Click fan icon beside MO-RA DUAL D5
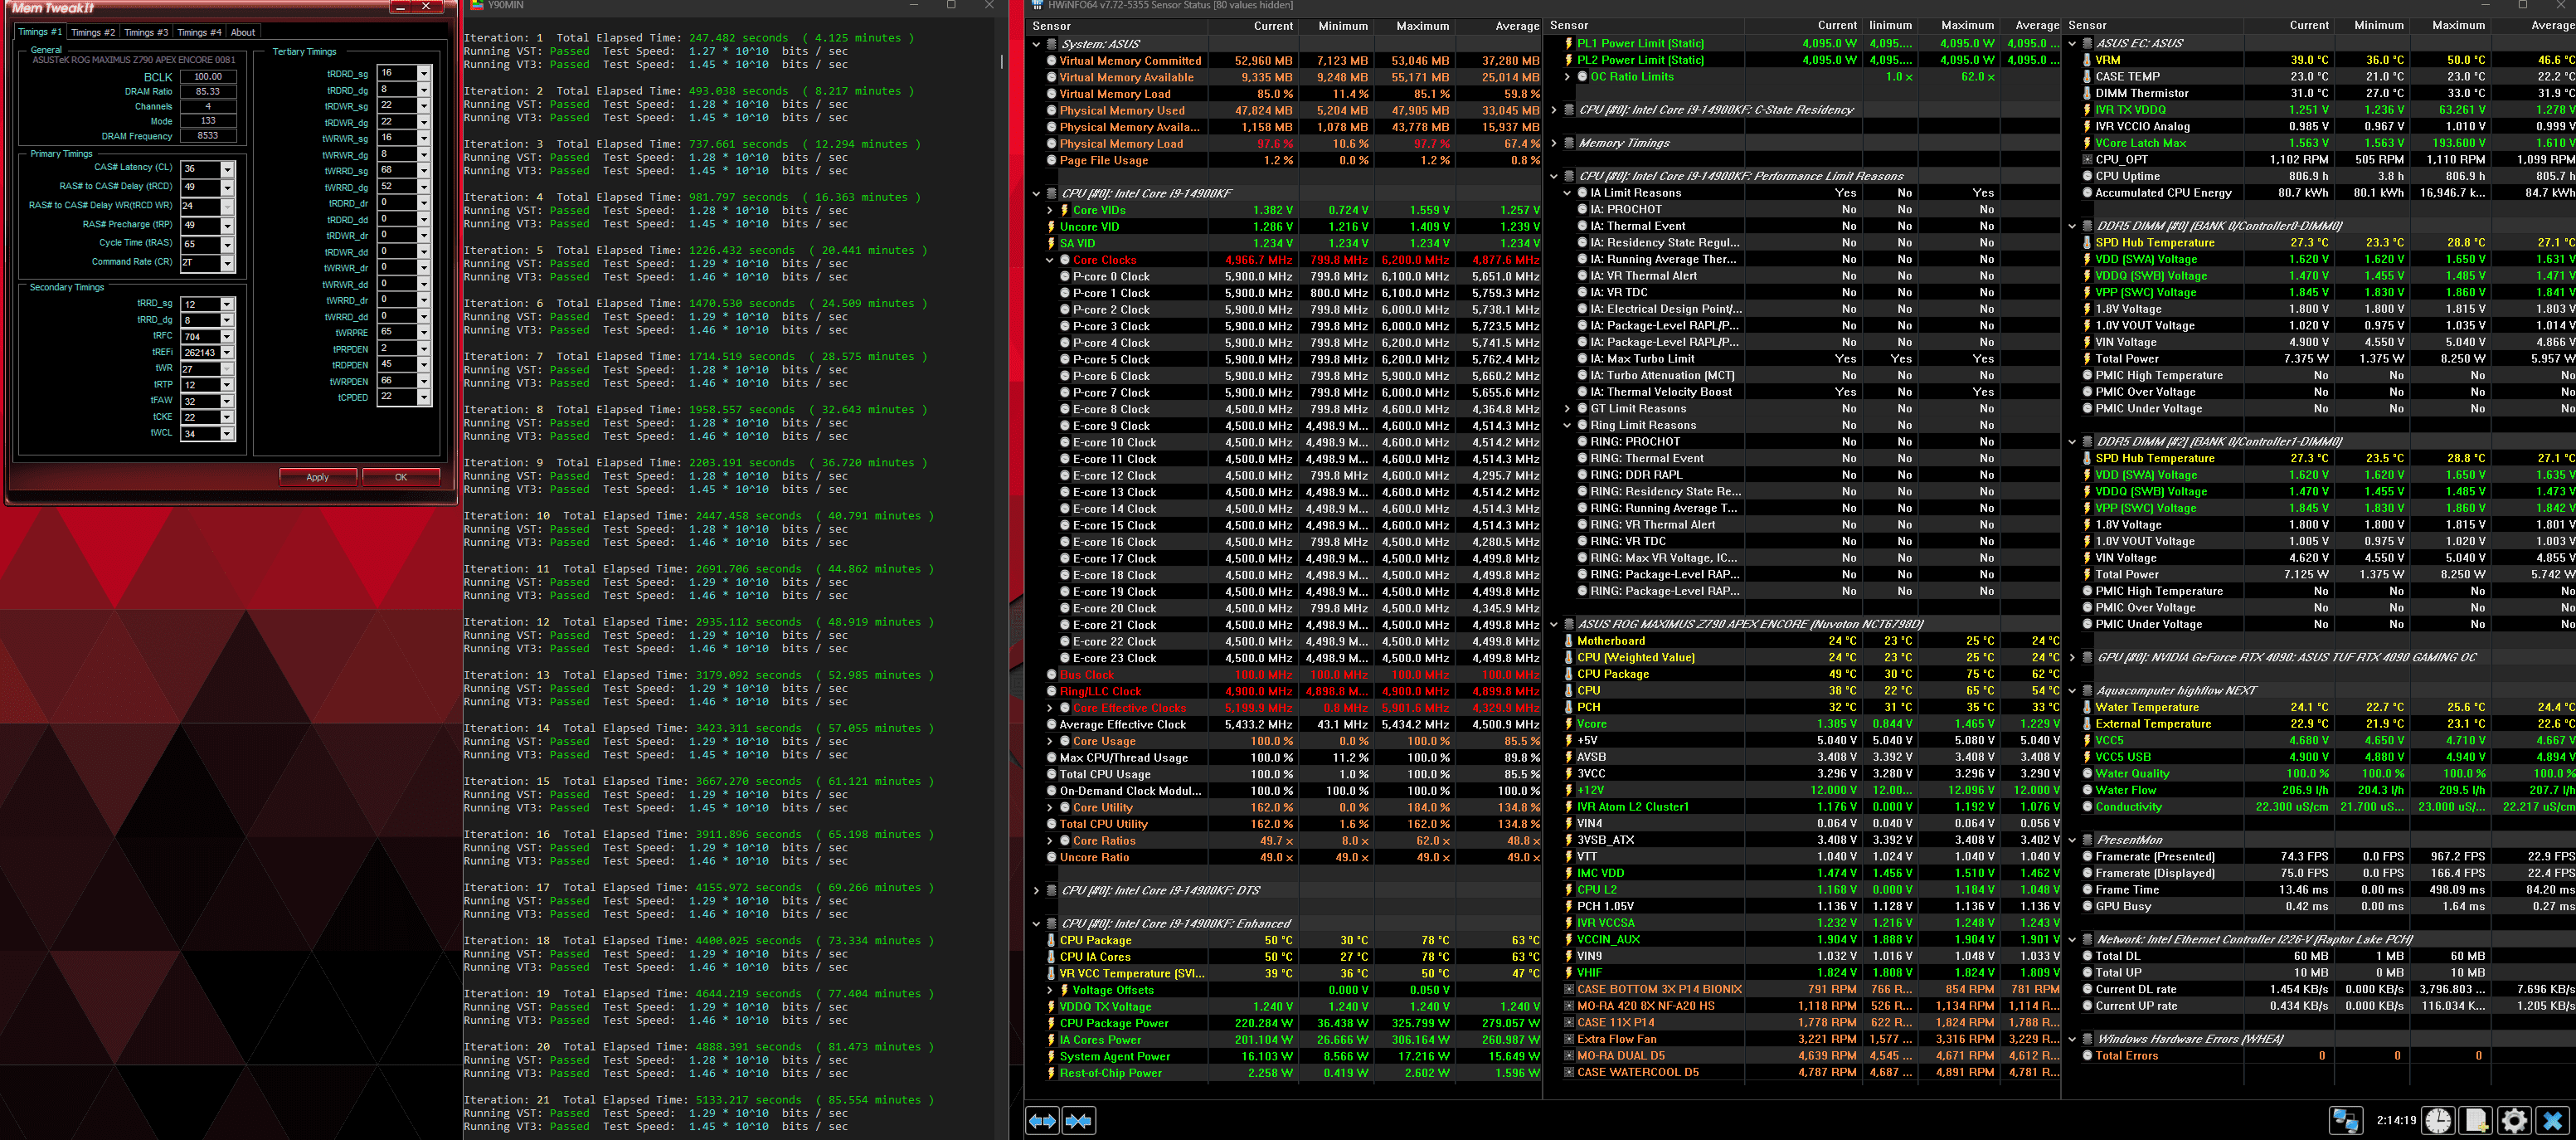This screenshot has width=2576, height=1140. click(x=1569, y=1055)
